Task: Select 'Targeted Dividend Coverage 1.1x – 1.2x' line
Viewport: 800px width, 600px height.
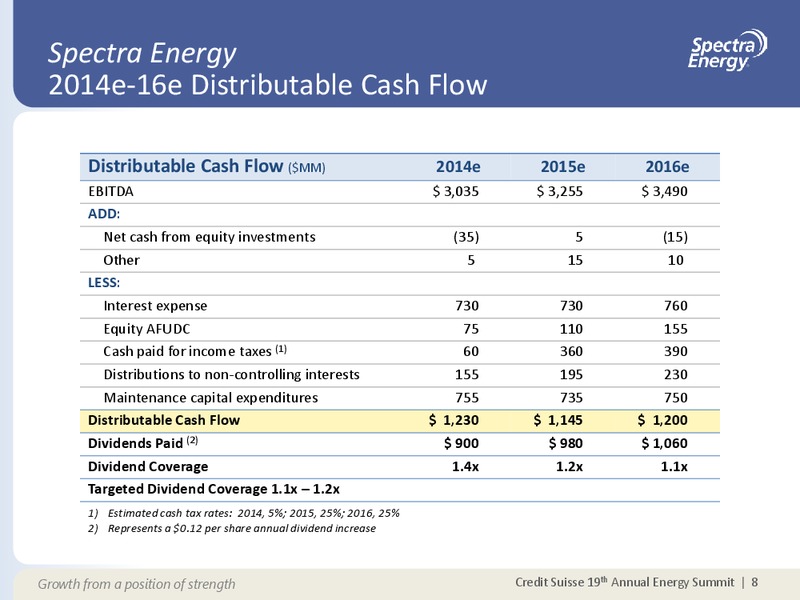Action: point(214,489)
